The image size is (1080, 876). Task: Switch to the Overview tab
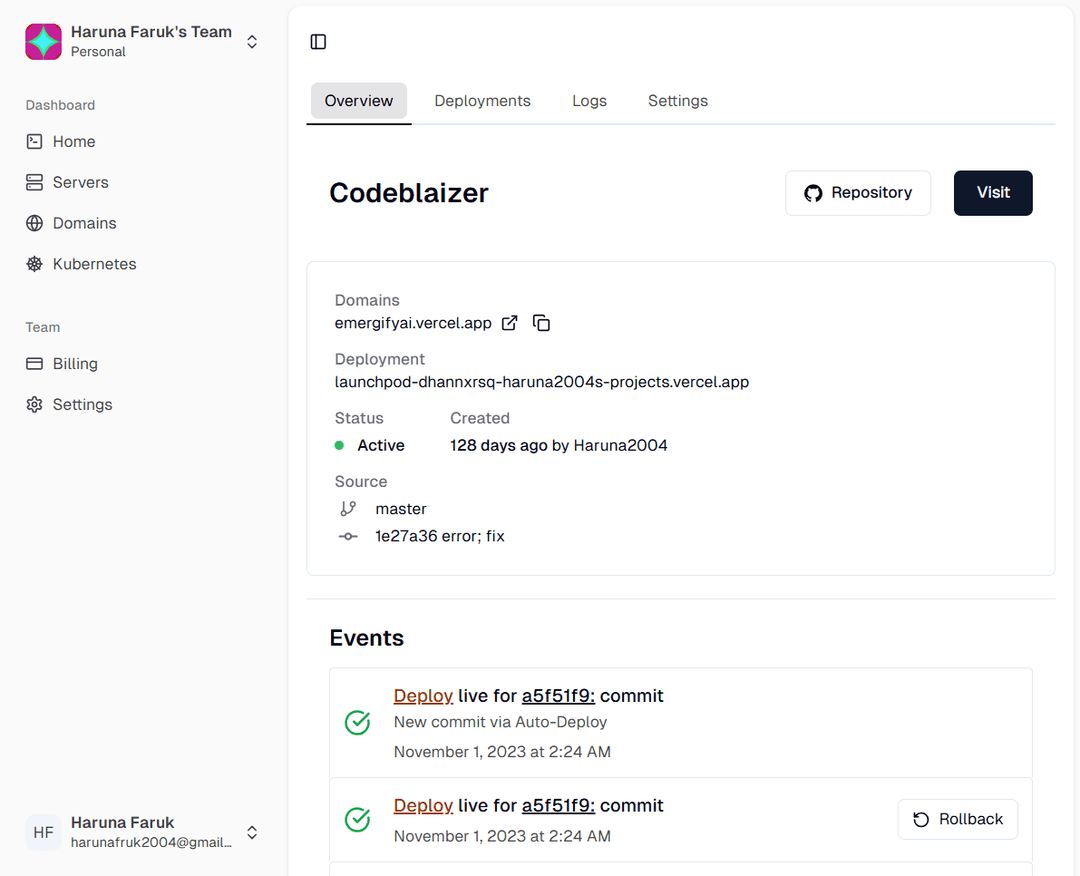pyautogui.click(x=359, y=101)
